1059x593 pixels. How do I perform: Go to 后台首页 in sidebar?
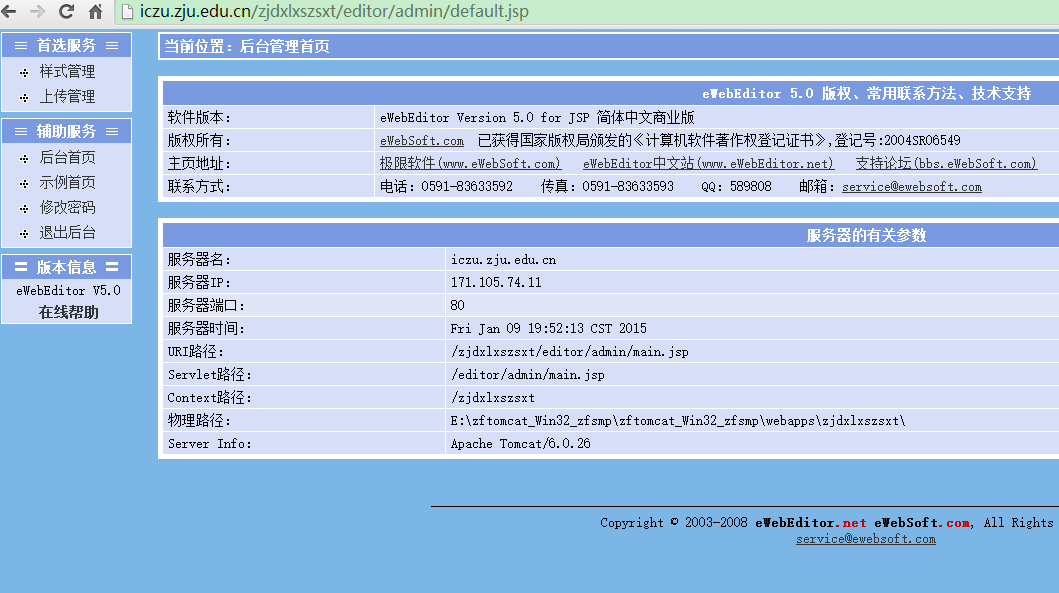point(67,157)
